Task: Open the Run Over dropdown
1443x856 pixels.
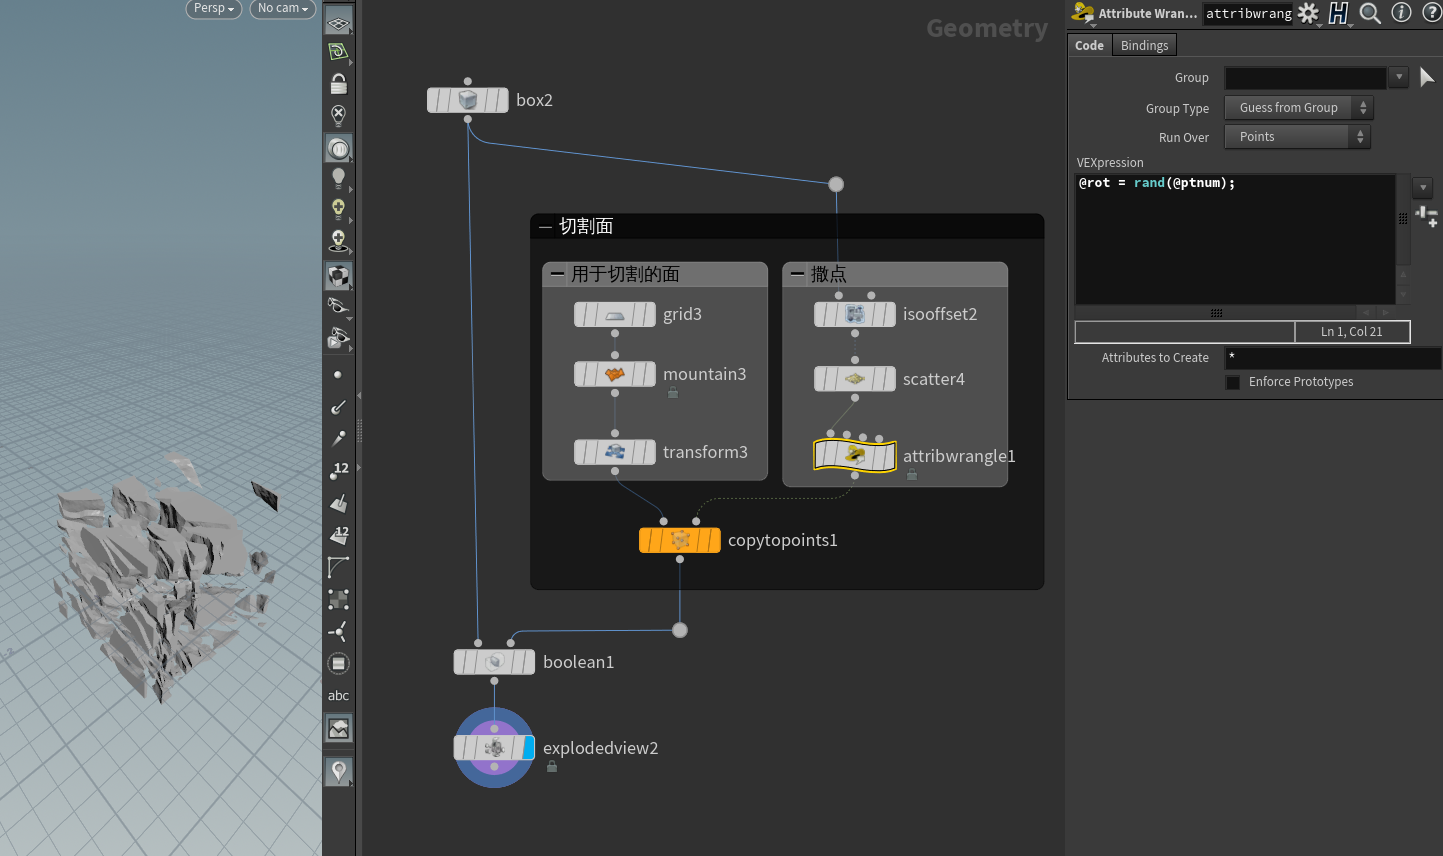Action: tap(1297, 137)
